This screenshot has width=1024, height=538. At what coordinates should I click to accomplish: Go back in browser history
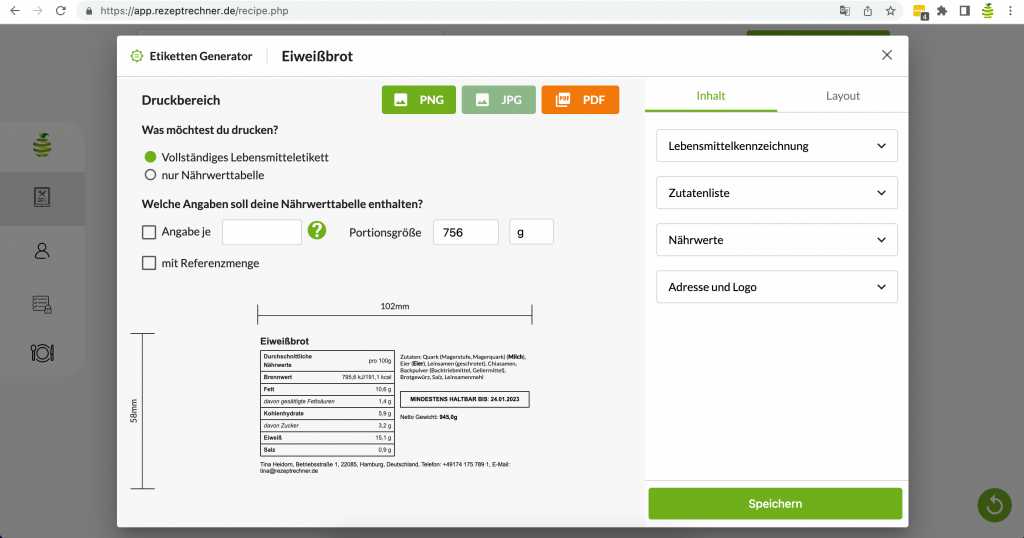click(x=15, y=10)
